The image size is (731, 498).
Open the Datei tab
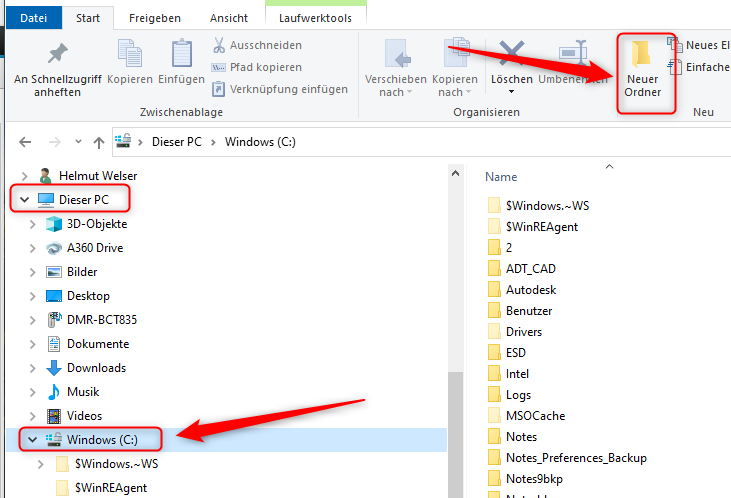pos(33,18)
